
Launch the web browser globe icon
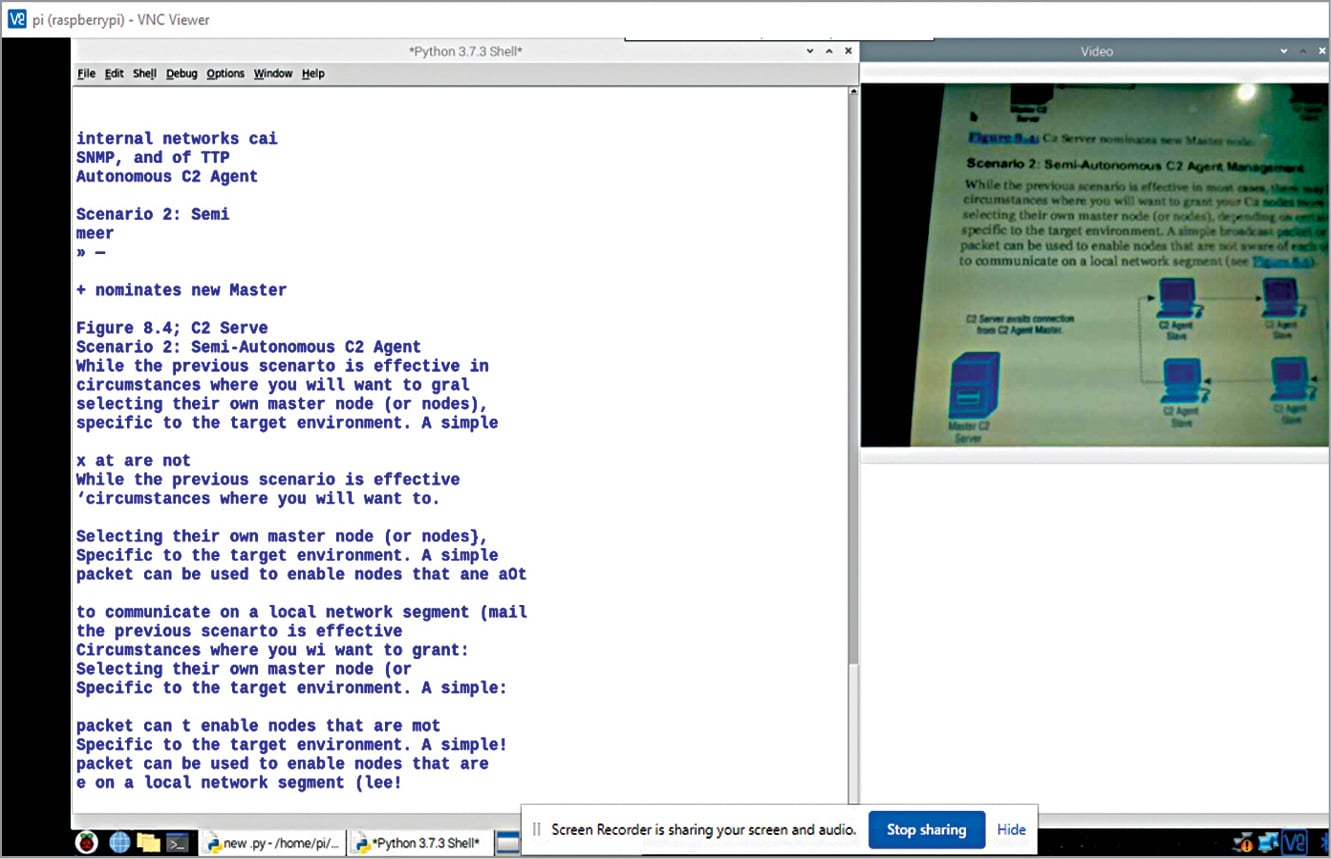119,842
